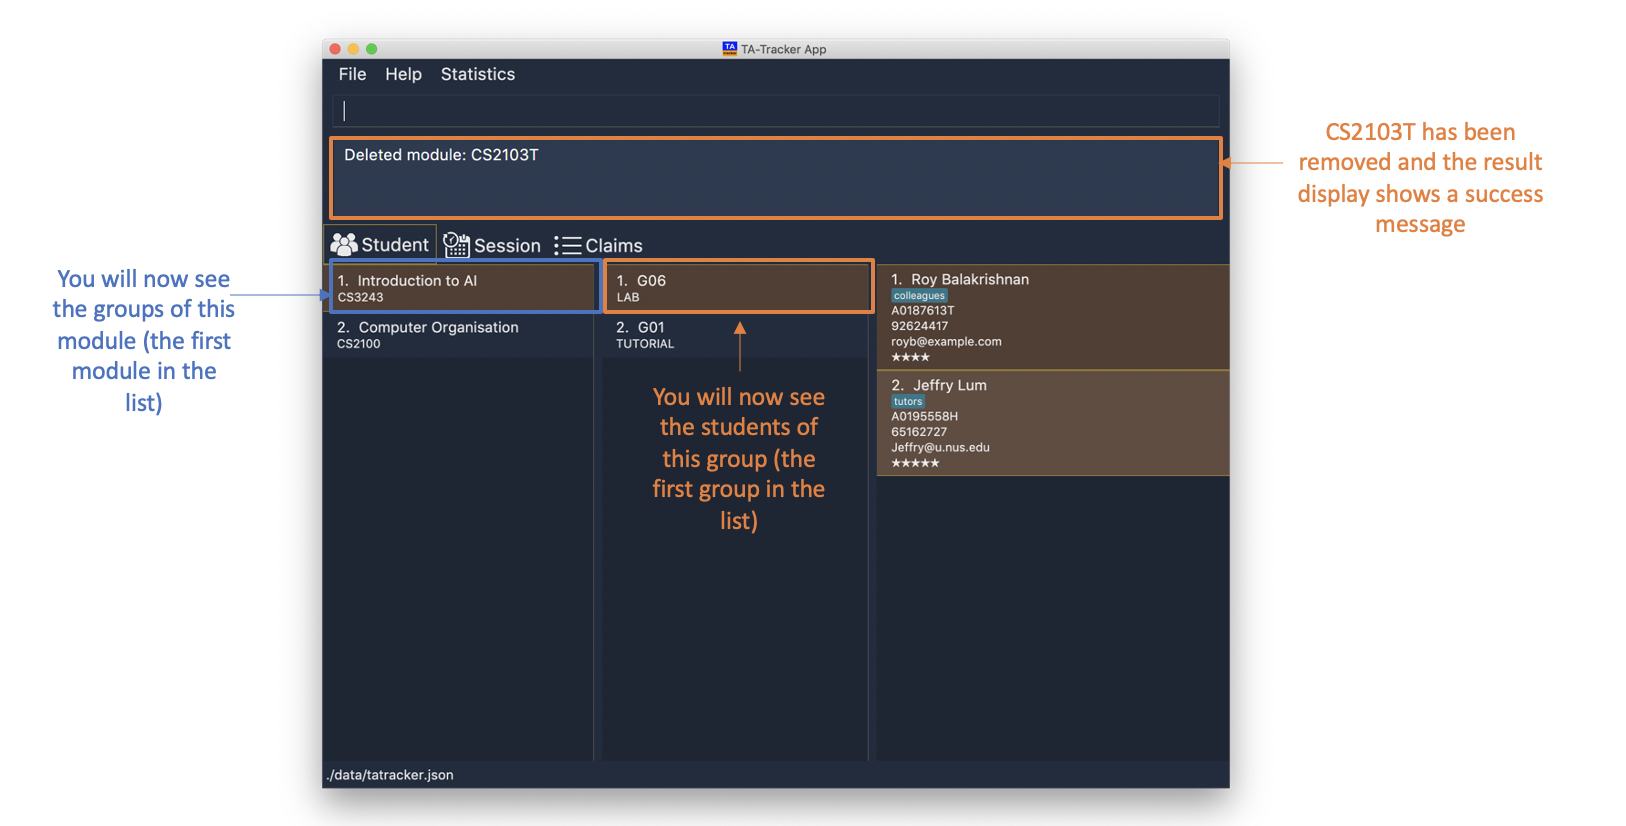This screenshot has height=826, width=1626.
Task: Click the tutors tag
Action: point(908,402)
